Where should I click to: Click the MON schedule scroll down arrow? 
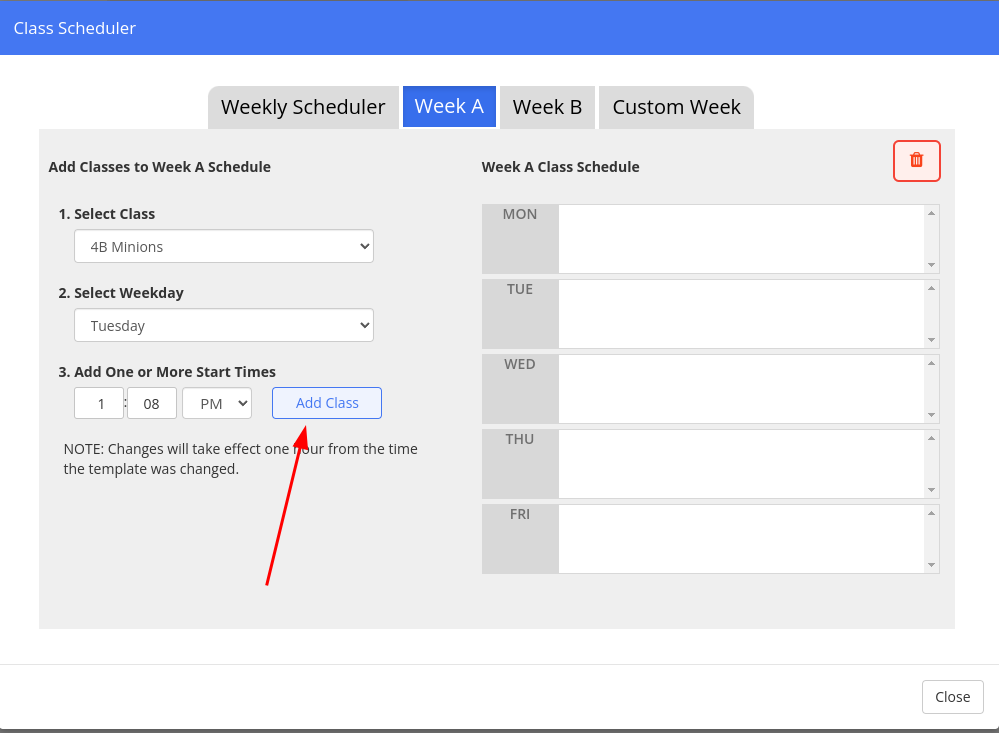pyautogui.click(x=931, y=265)
